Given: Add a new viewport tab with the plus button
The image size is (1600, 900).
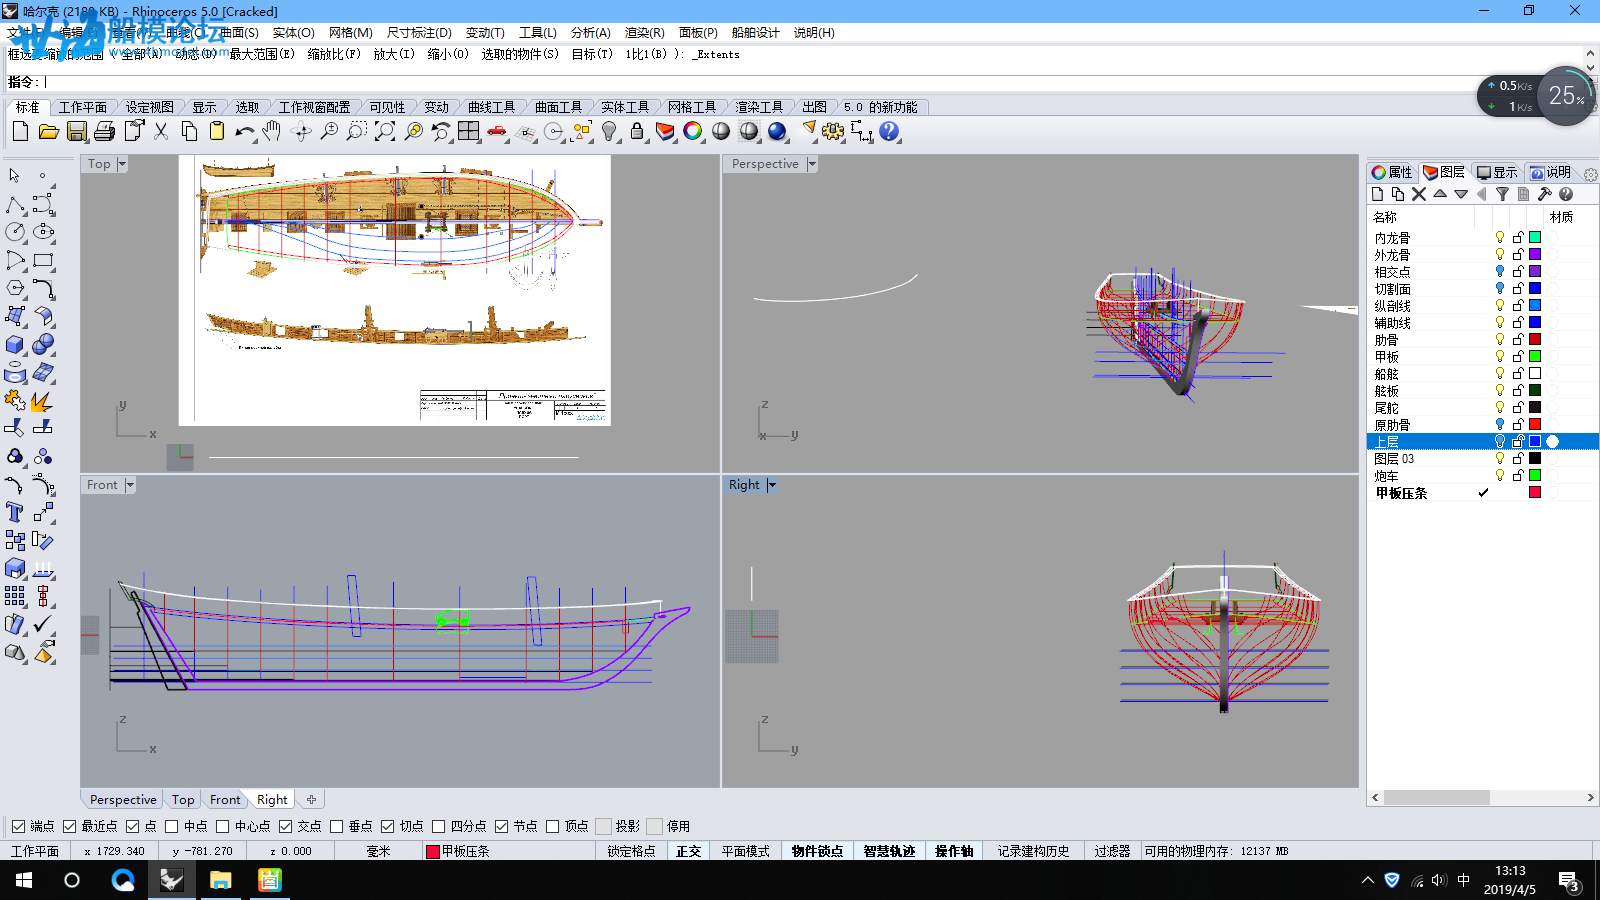Looking at the screenshot, I should (311, 800).
